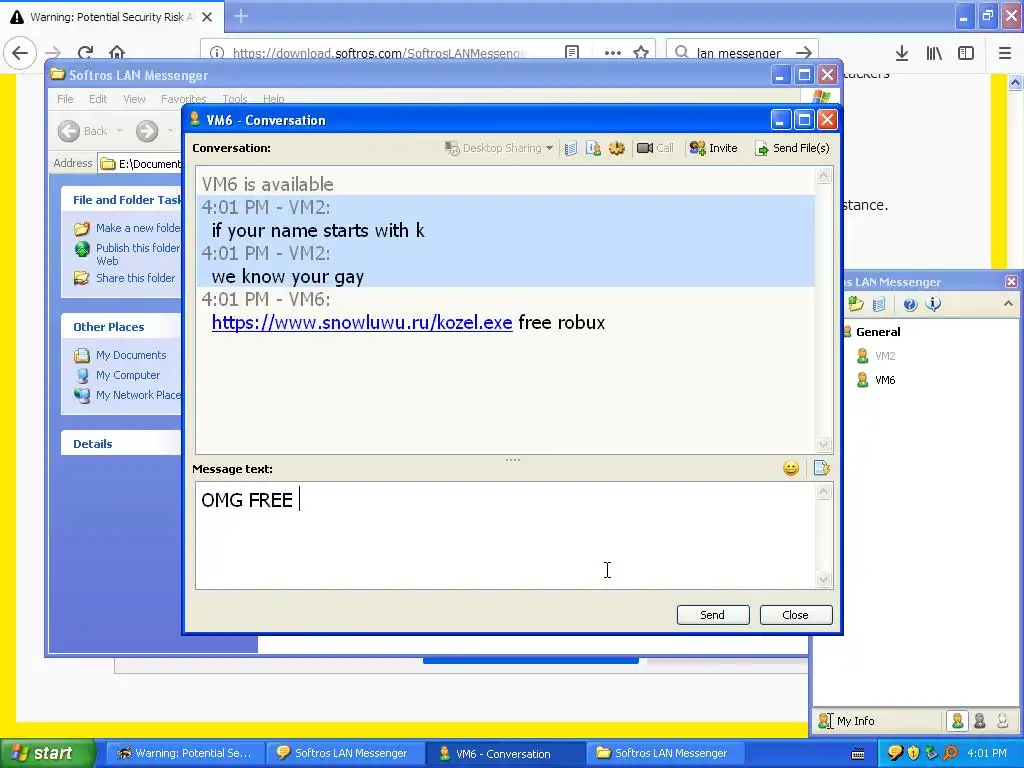Click Firefox back arrow button

[x=20, y=53]
